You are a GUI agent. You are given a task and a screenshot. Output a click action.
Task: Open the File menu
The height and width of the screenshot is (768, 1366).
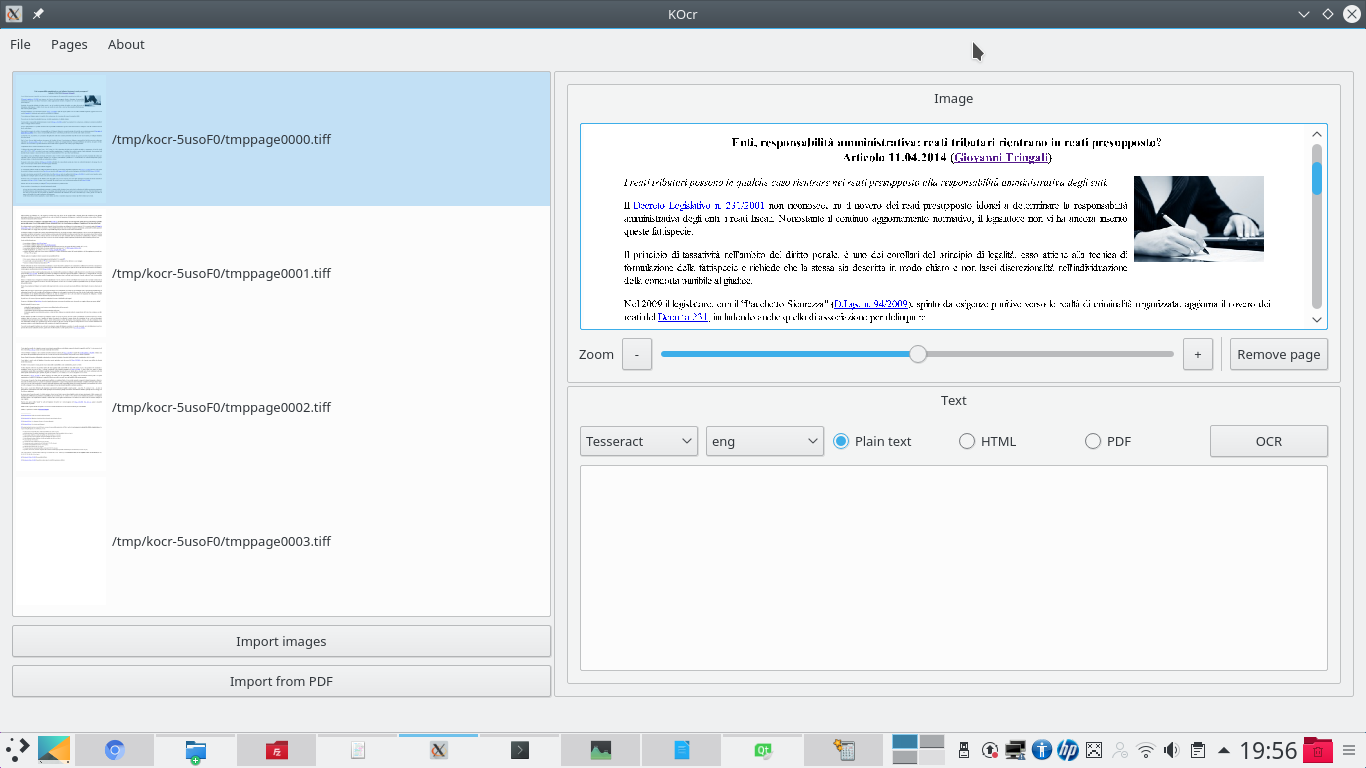(20, 44)
